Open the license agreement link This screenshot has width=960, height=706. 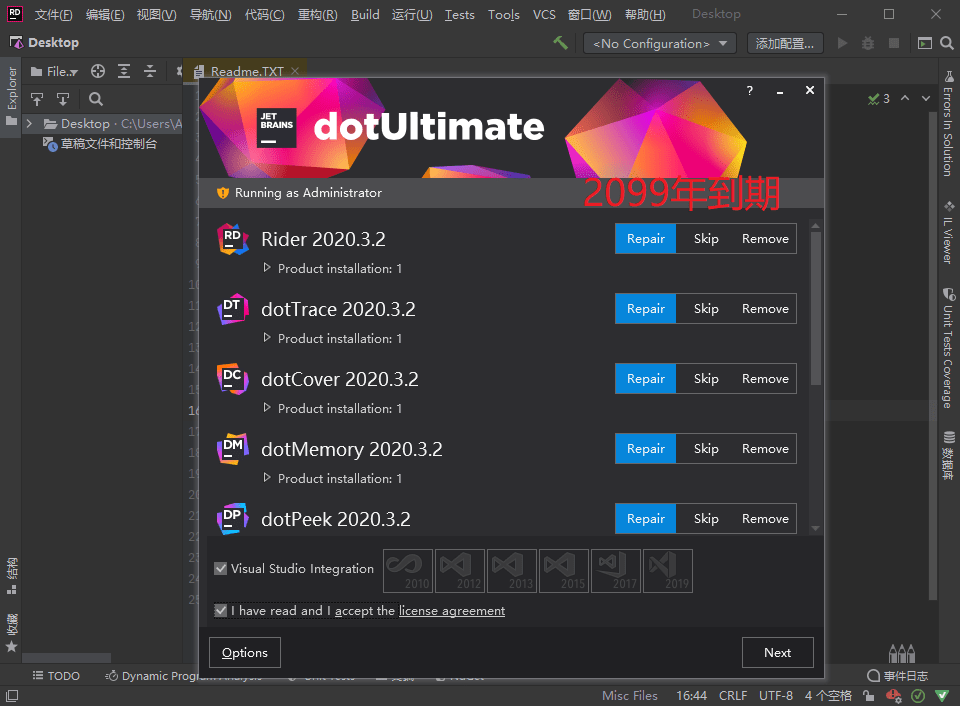[452, 610]
